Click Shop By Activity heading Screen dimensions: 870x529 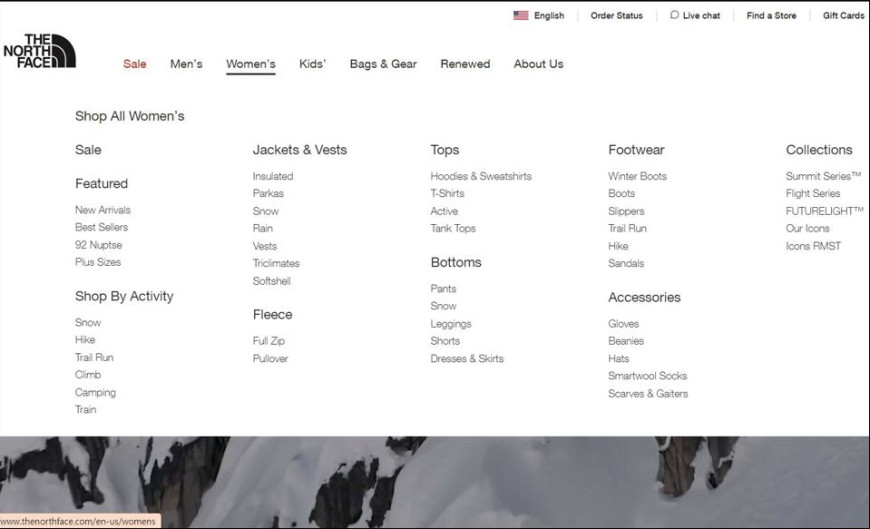tap(124, 296)
